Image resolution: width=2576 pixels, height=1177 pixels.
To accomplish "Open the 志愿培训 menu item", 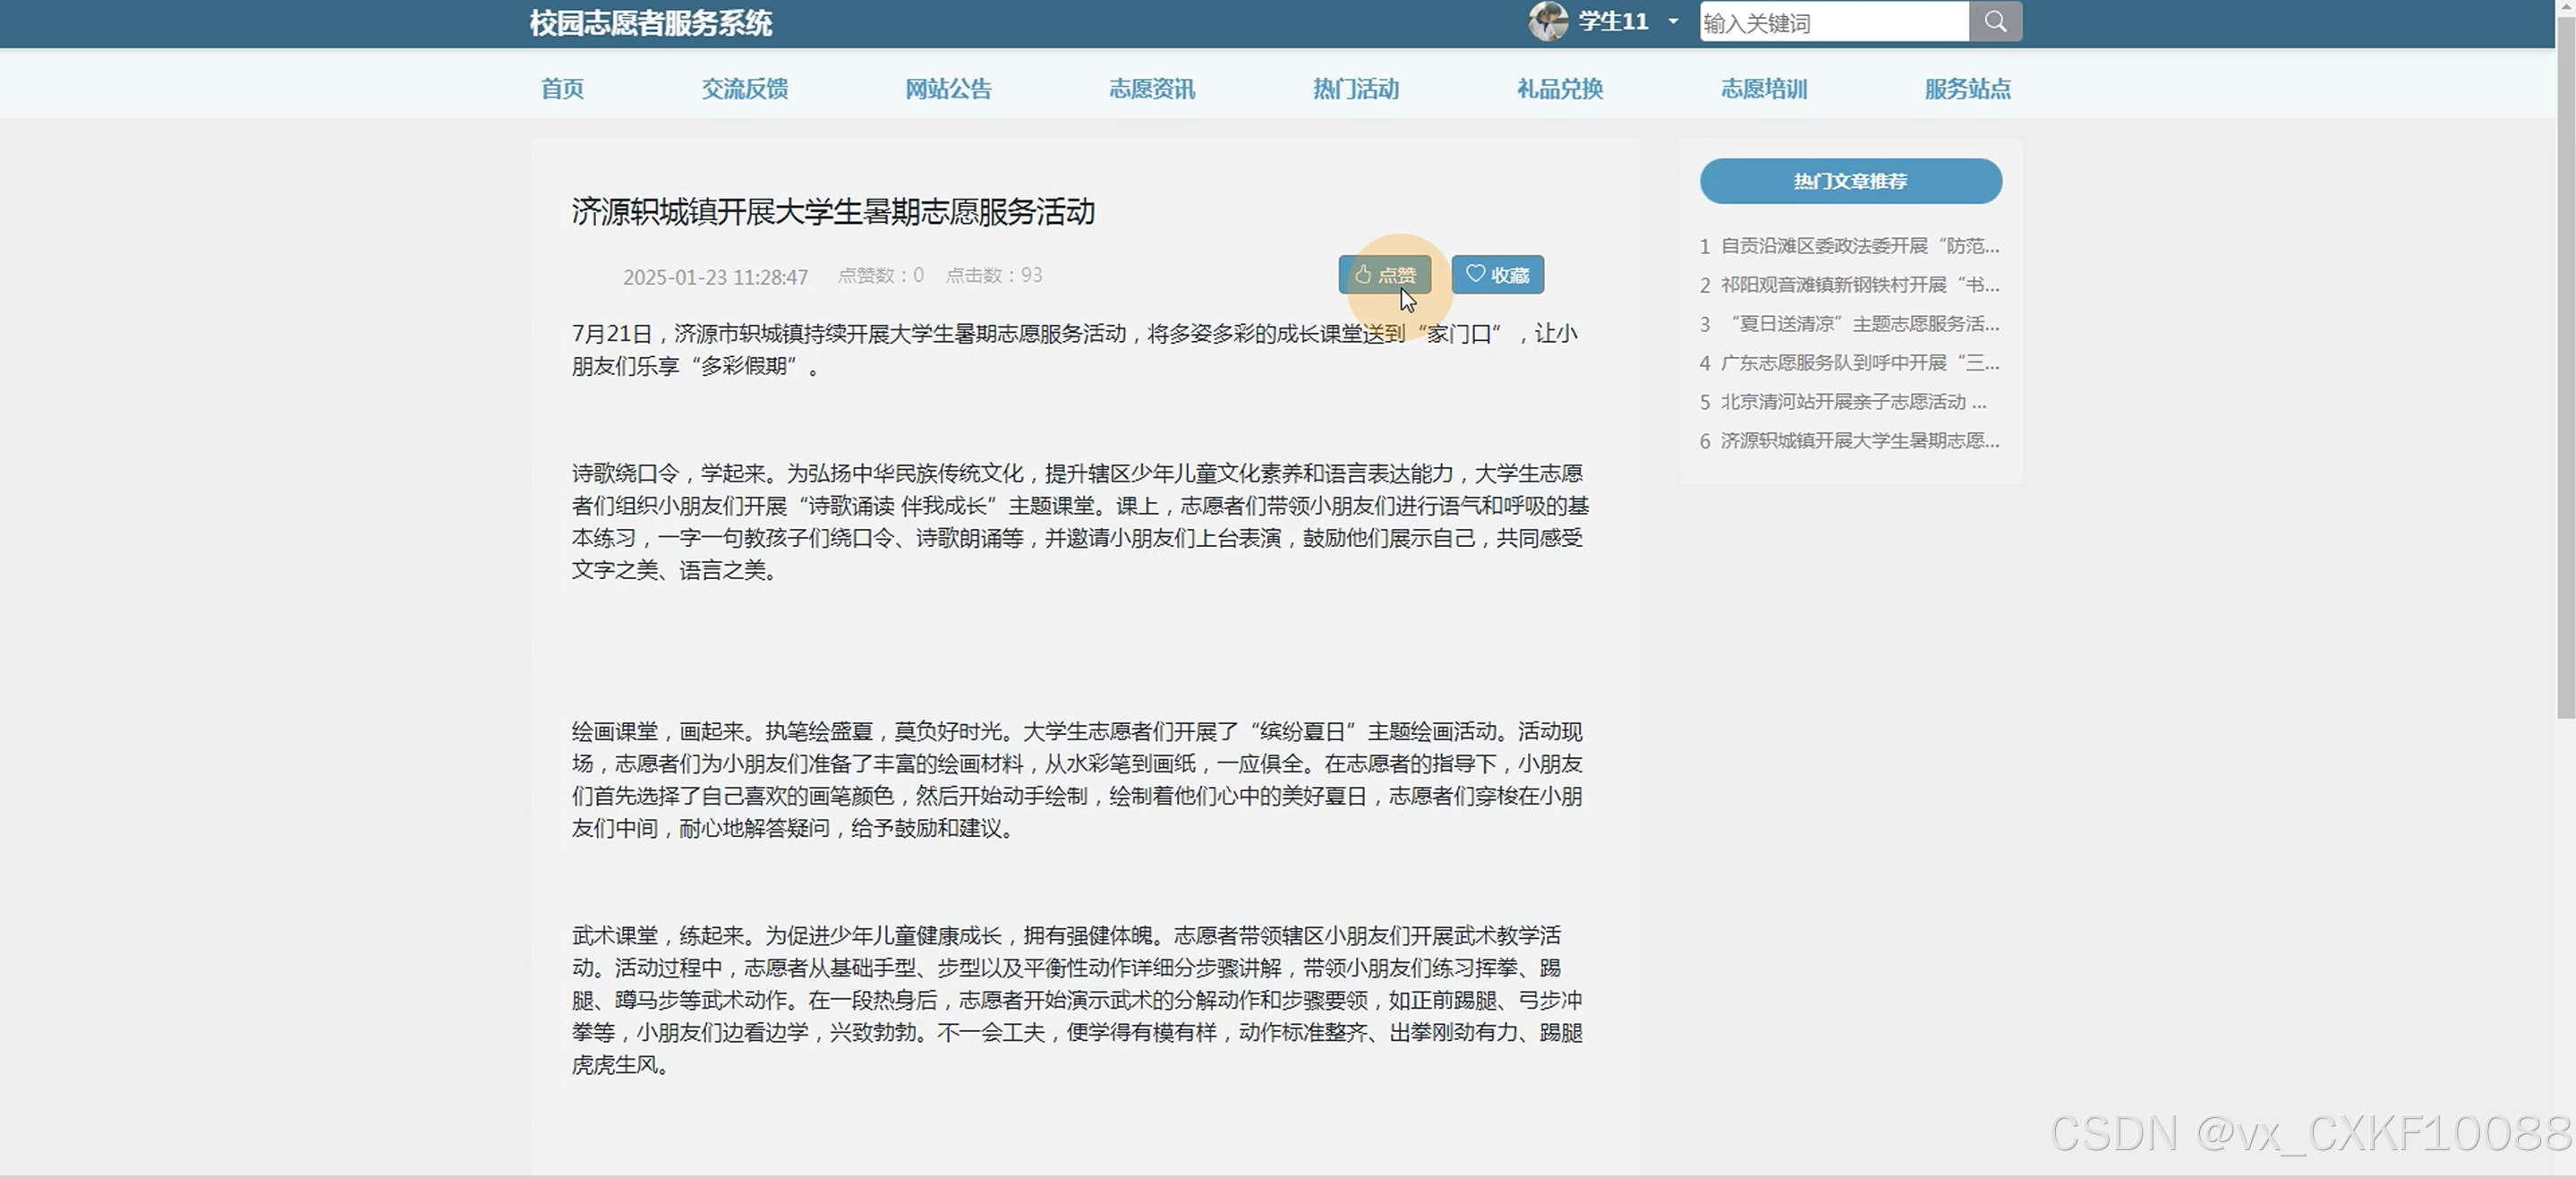I will click(1764, 89).
